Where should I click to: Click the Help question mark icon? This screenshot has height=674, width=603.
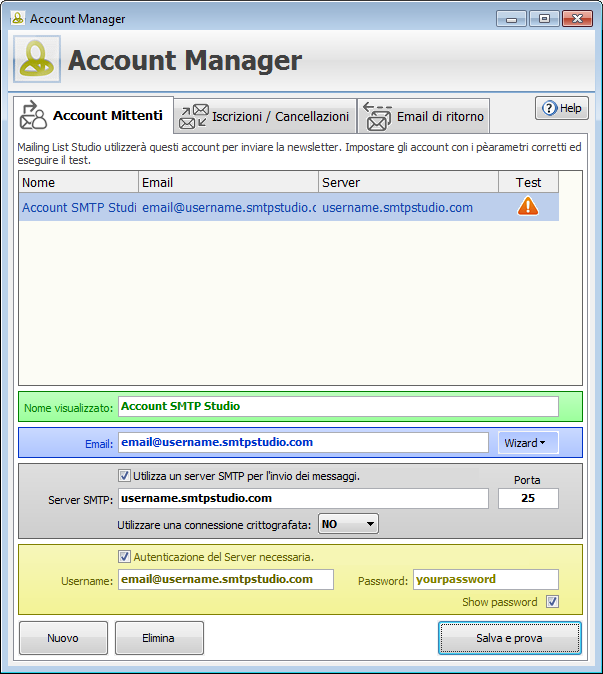pyautogui.click(x=548, y=108)
